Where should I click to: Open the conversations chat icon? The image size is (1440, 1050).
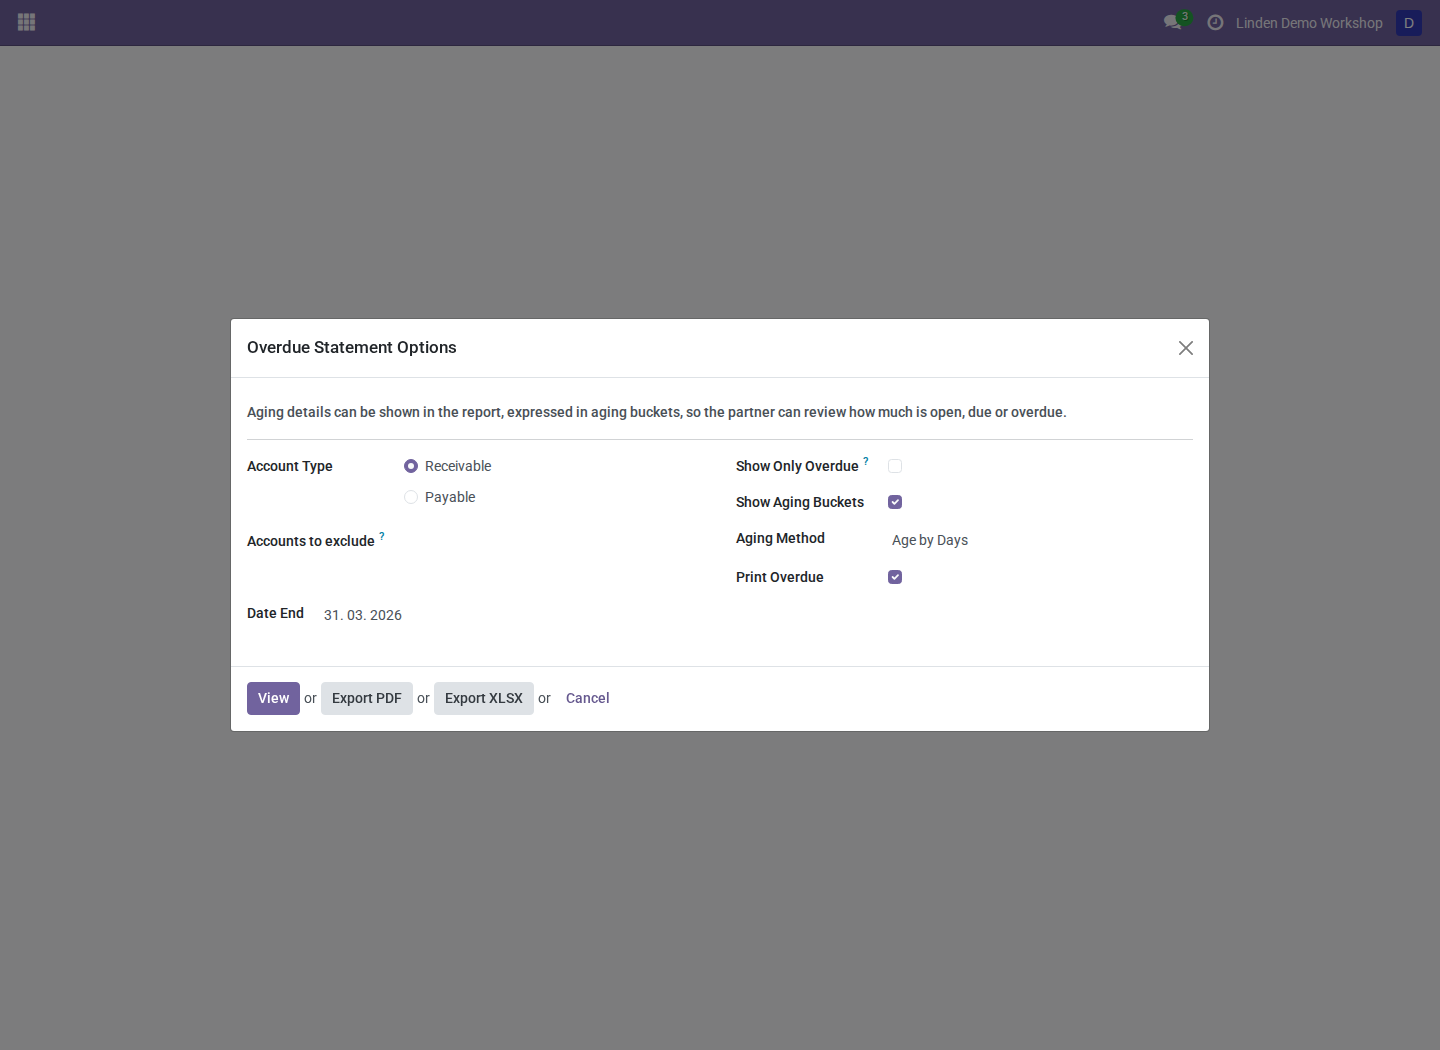coord(1173,22)
